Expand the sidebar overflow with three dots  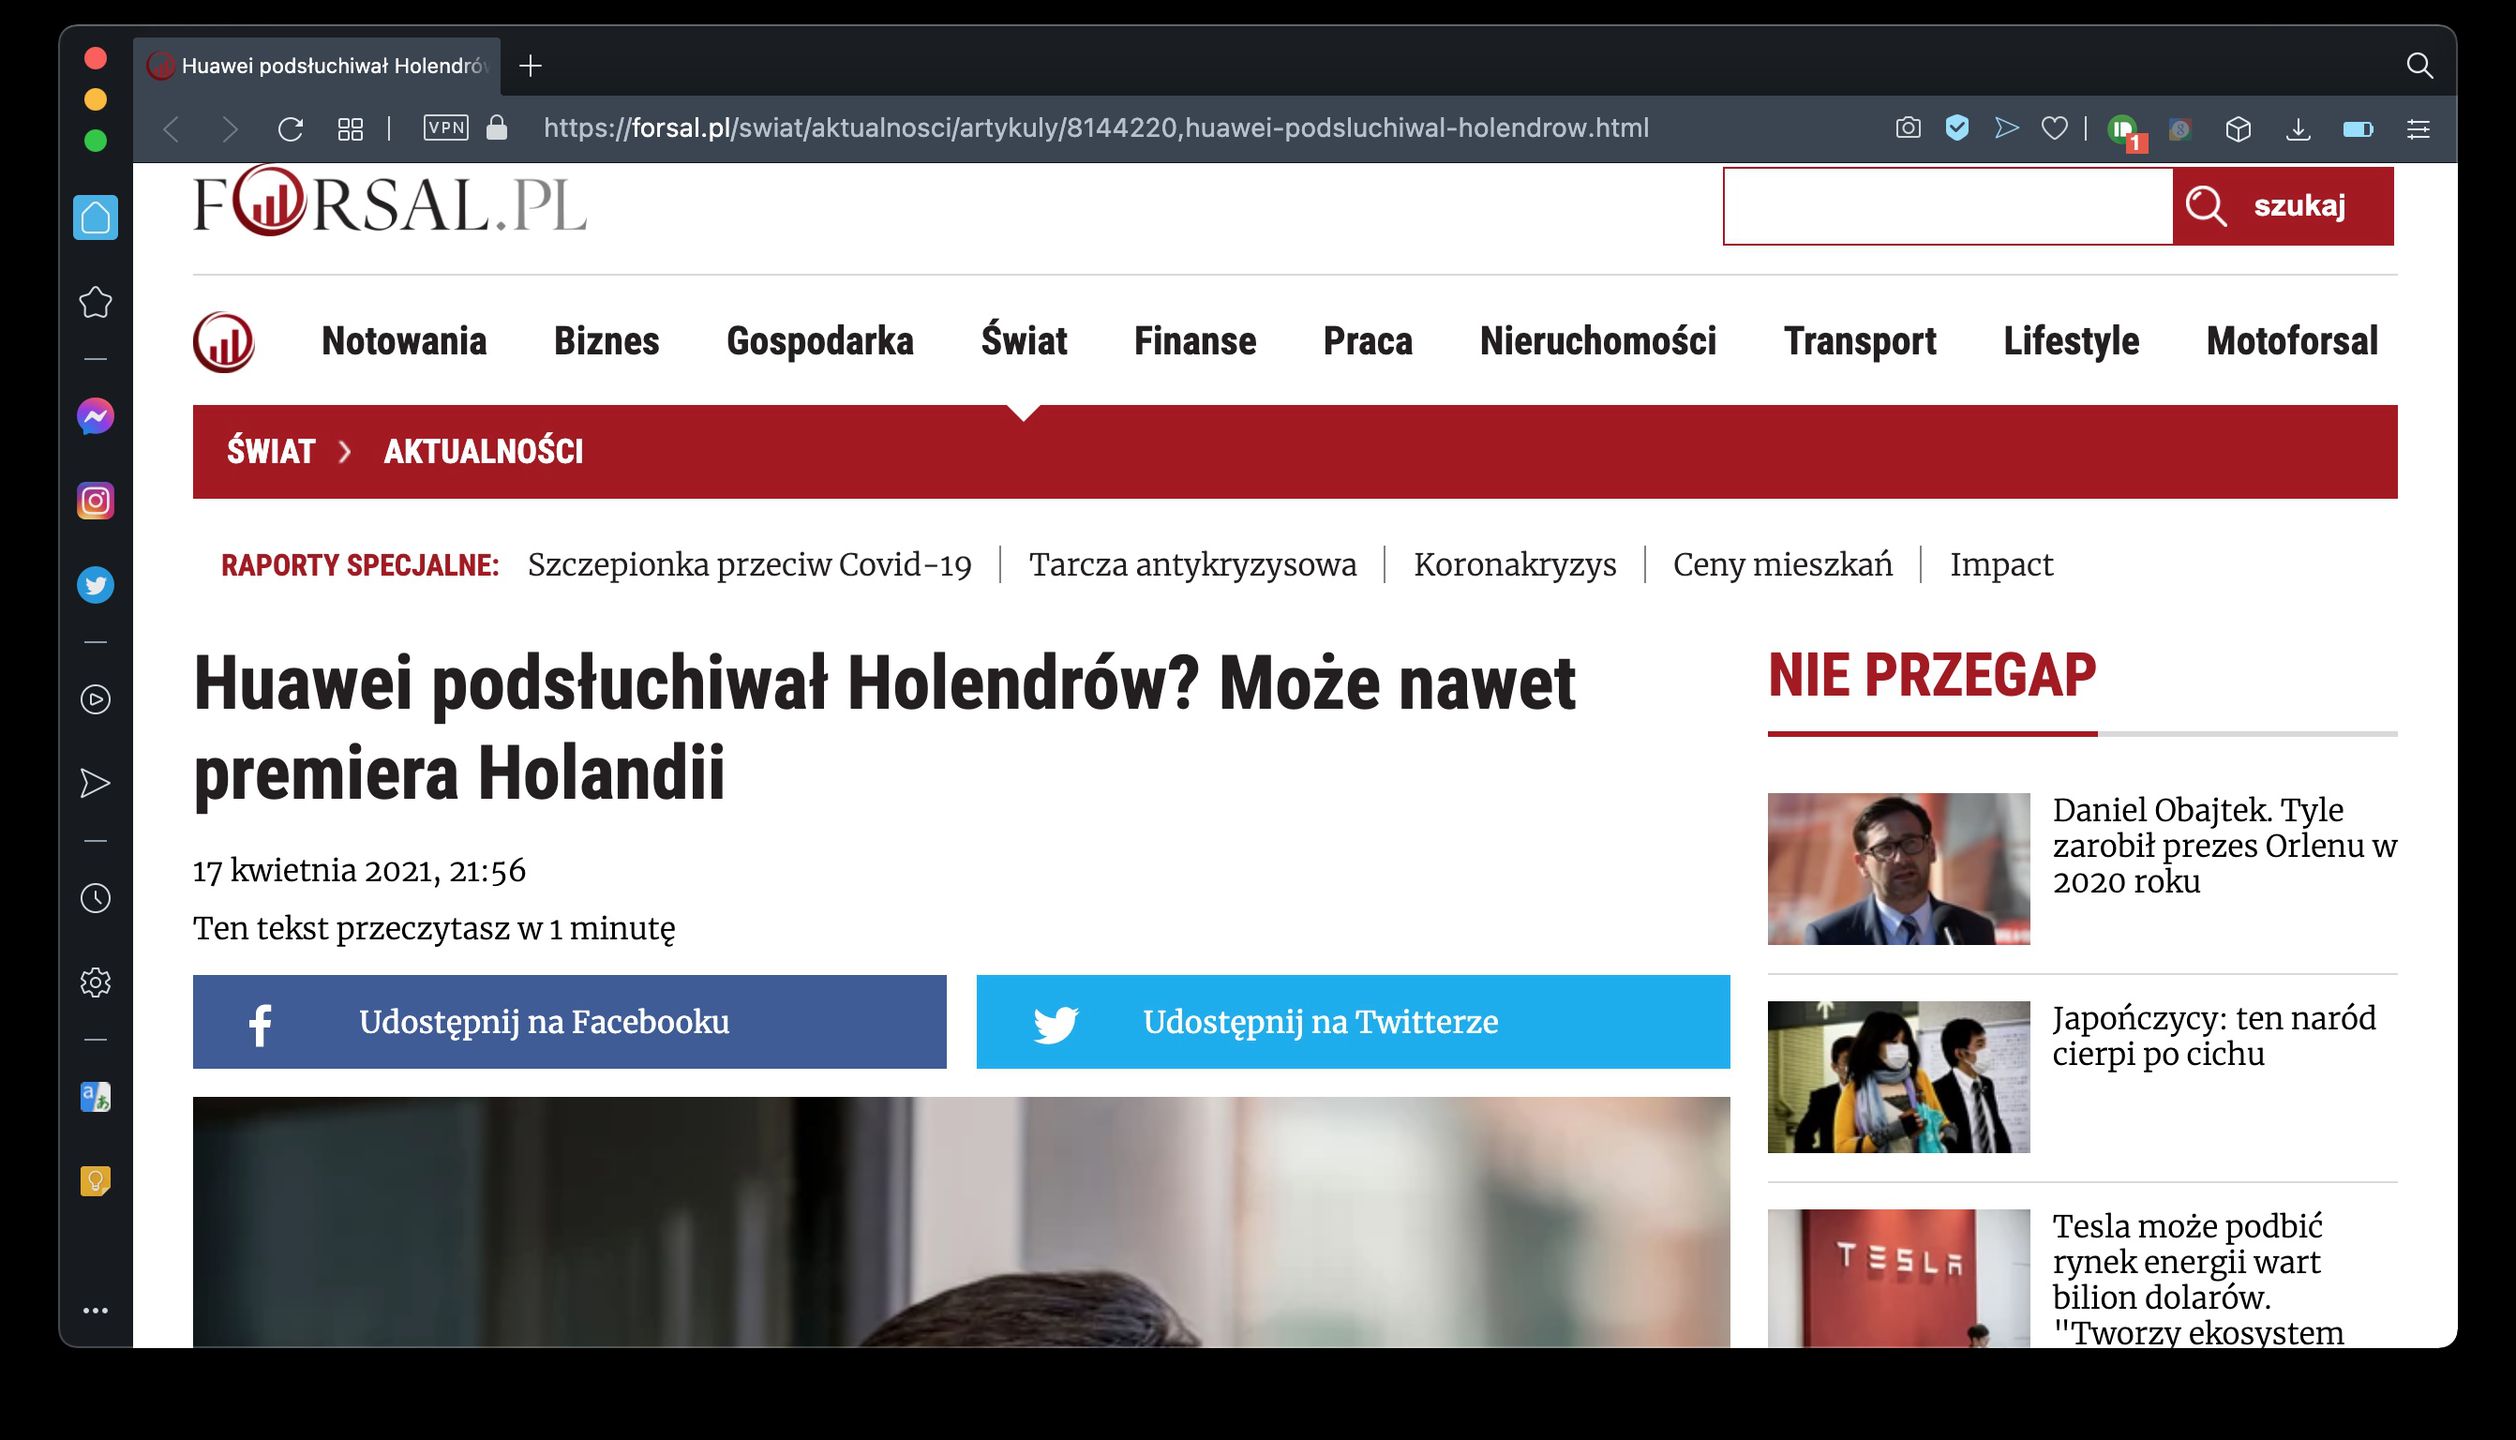click(95, 1310)
